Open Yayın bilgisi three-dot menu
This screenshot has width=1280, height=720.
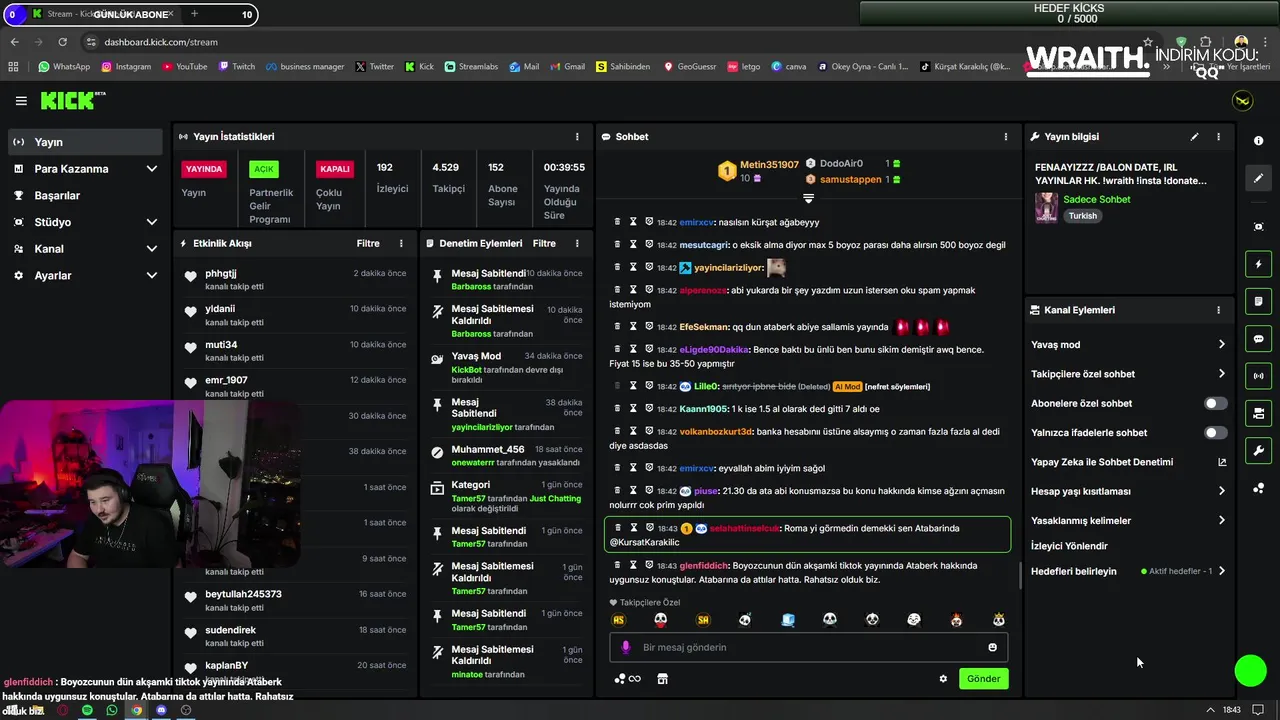click(x=1218, y=137)
